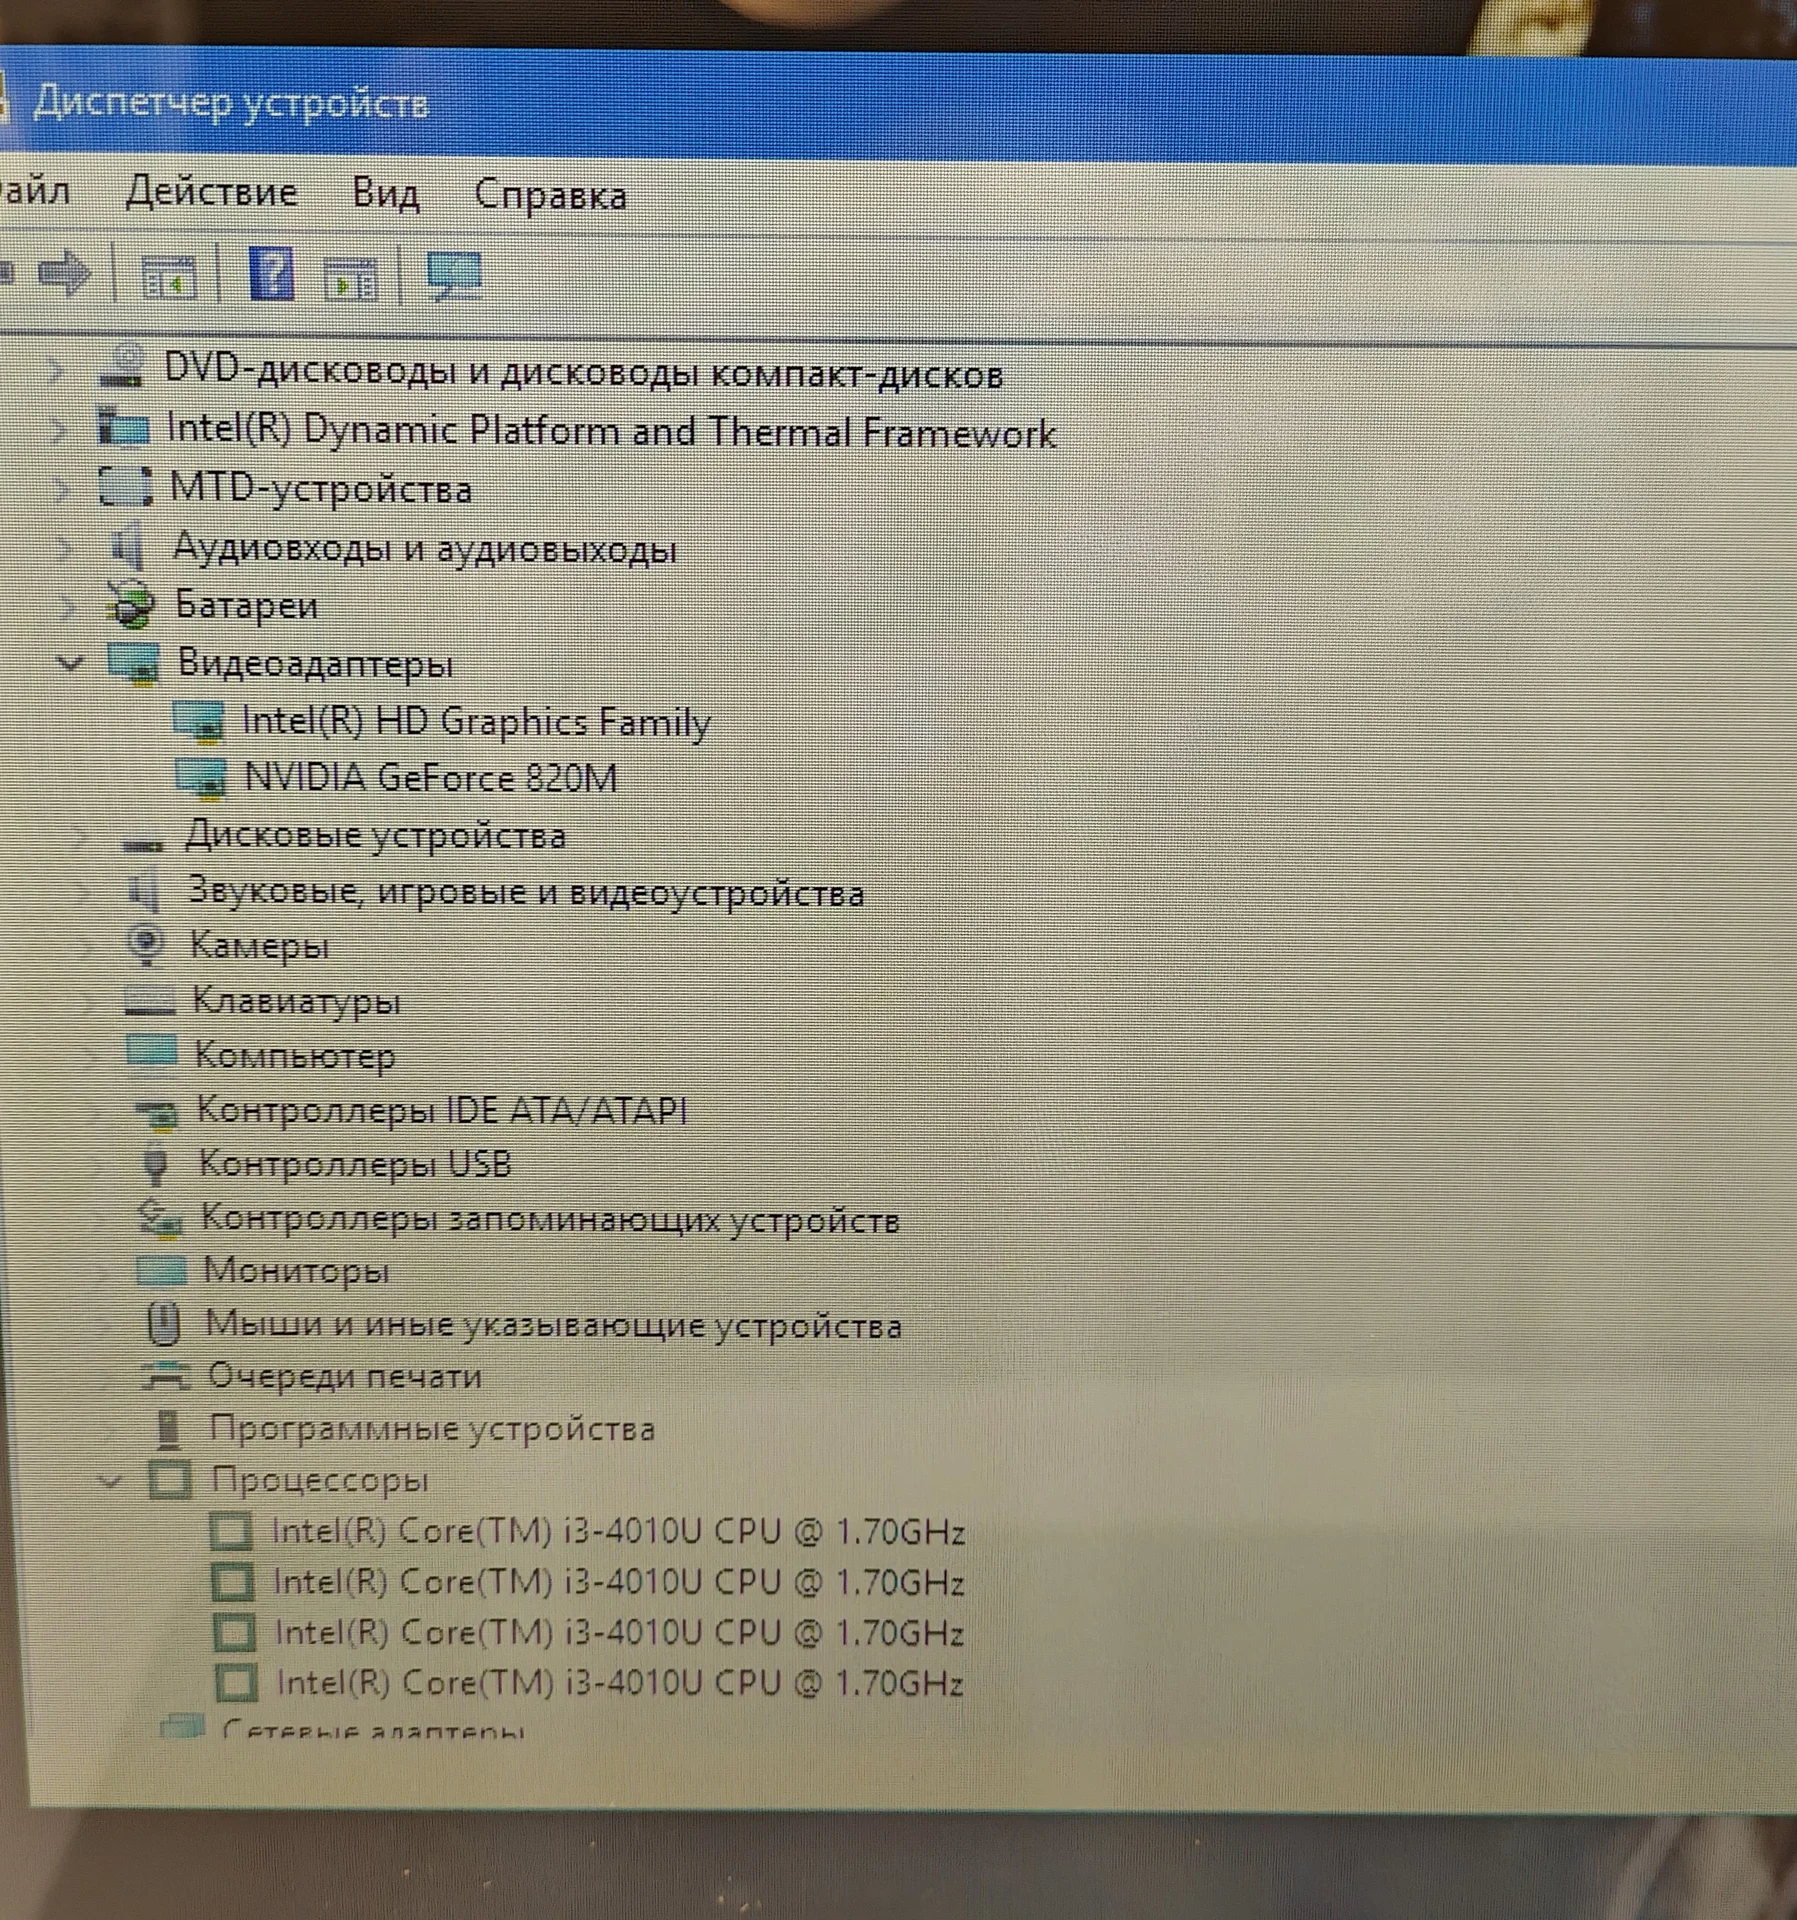Expand the DVD-дисководы и дисководы компакт-дисков node
The image size is (1797, 1920).
(x=57, y=371)
